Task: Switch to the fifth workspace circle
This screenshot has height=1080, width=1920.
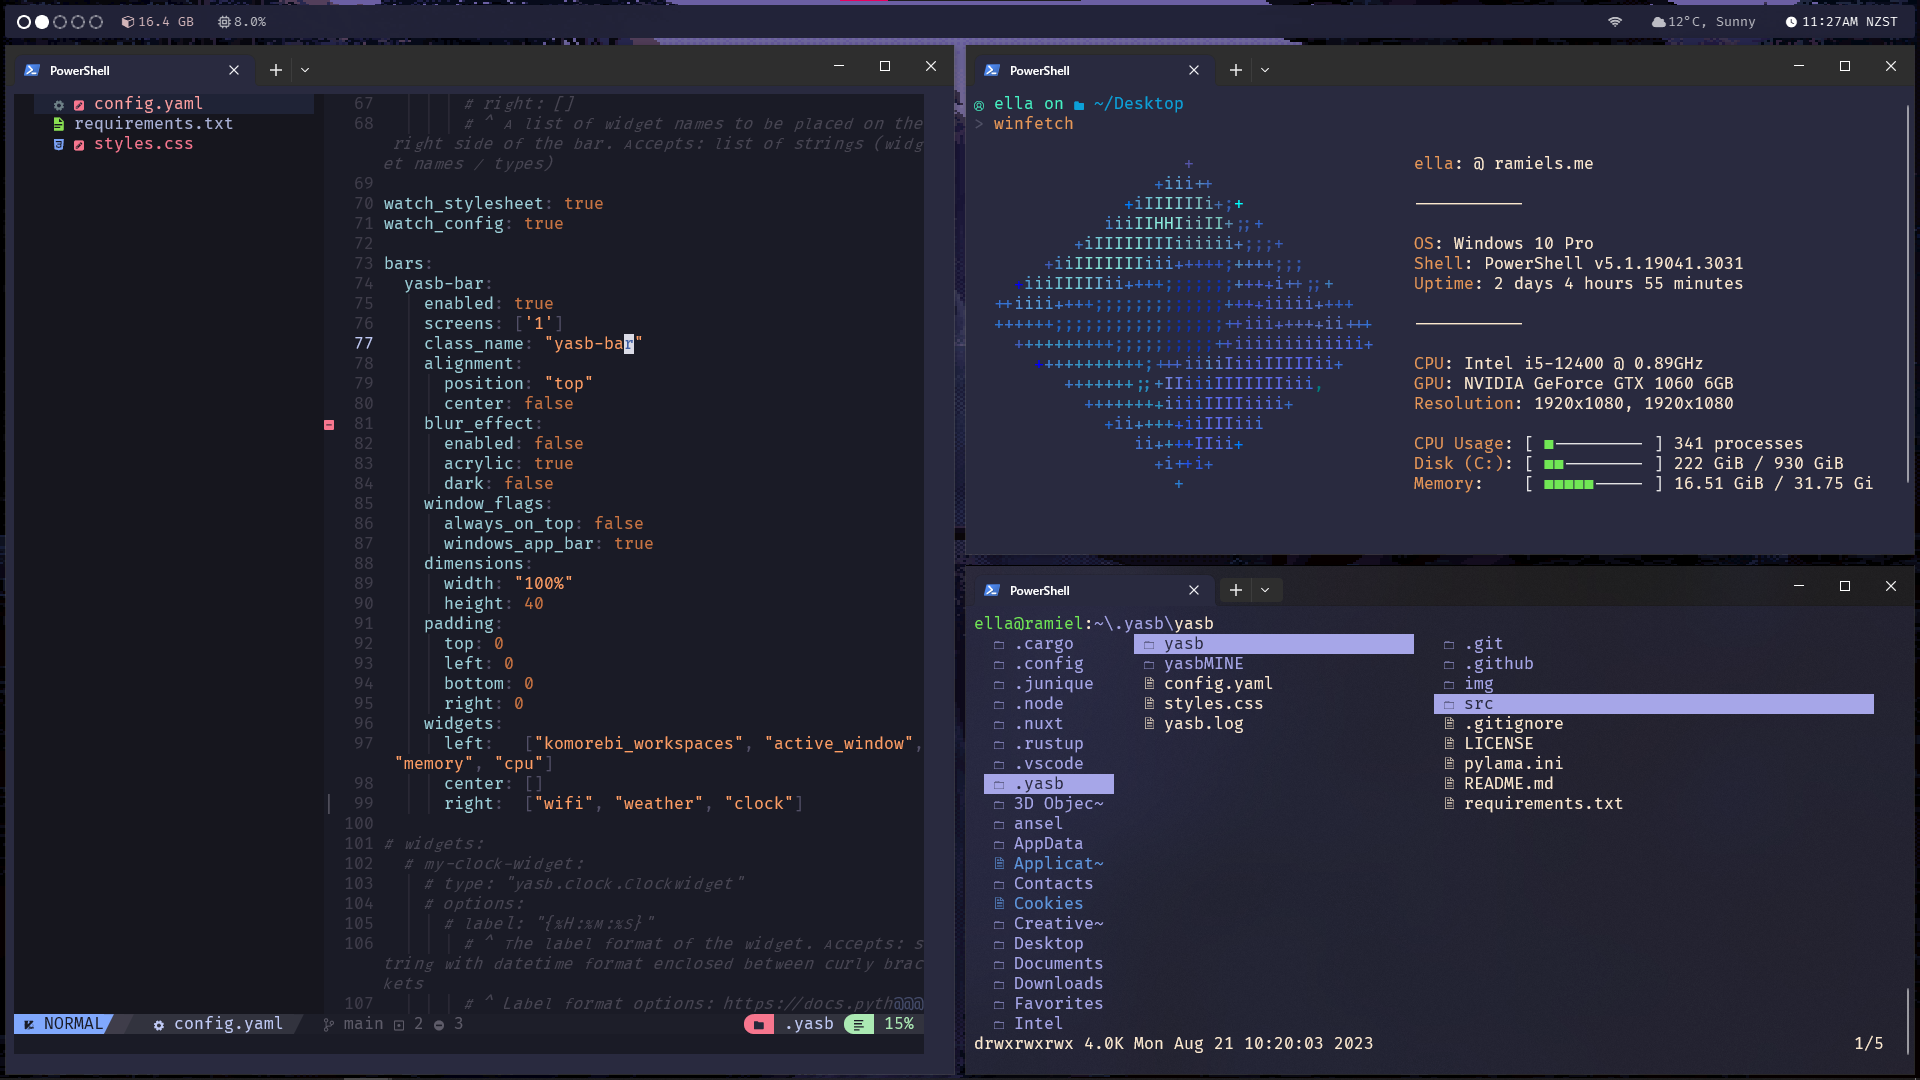Action: (96, 22)
